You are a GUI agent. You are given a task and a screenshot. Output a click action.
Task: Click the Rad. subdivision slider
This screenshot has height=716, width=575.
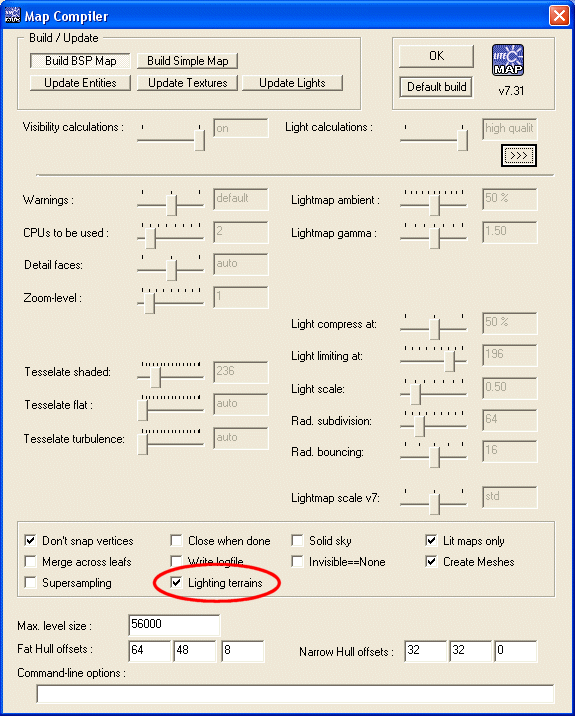[434, 424]
